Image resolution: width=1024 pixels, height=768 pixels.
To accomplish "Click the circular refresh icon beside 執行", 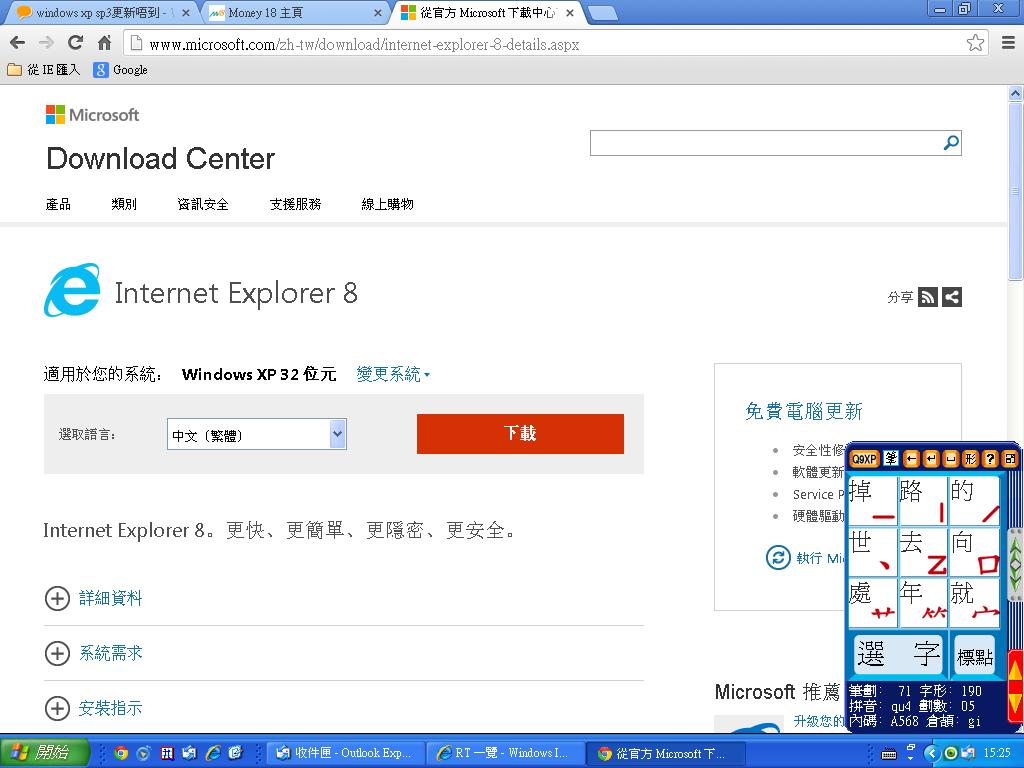I will pos(778,558).
